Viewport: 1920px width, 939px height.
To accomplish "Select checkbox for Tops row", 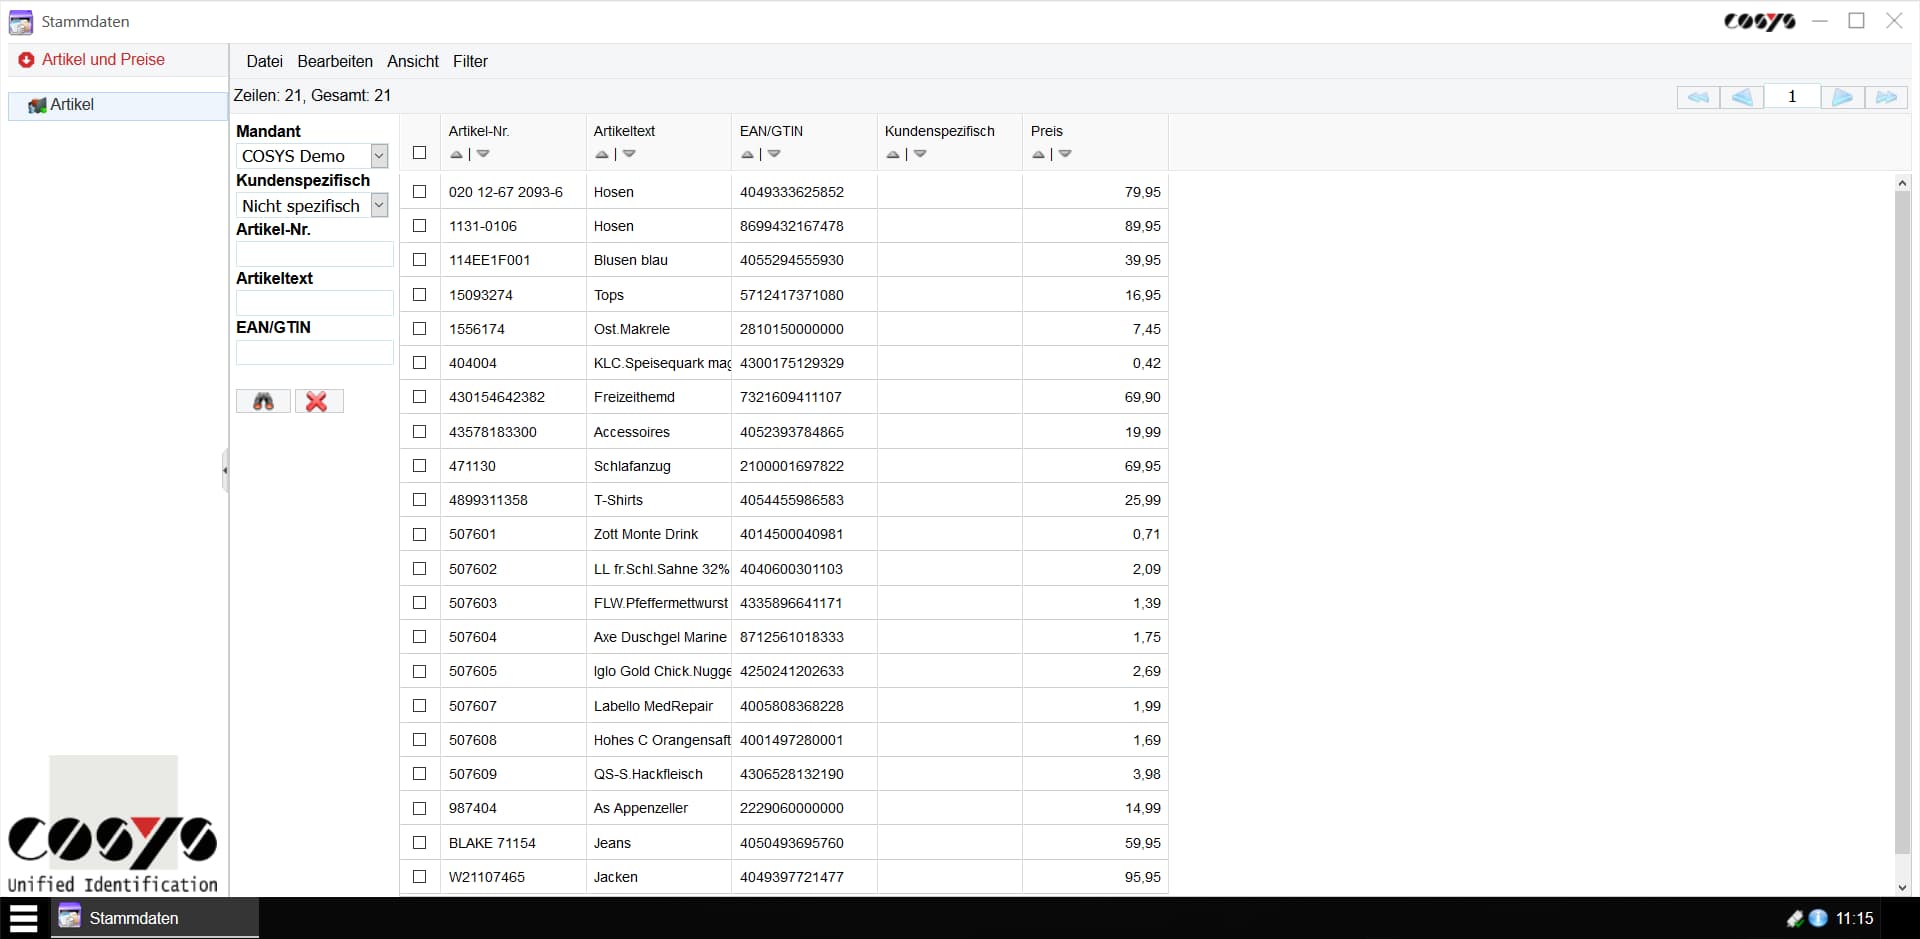I will coord(419,294).
